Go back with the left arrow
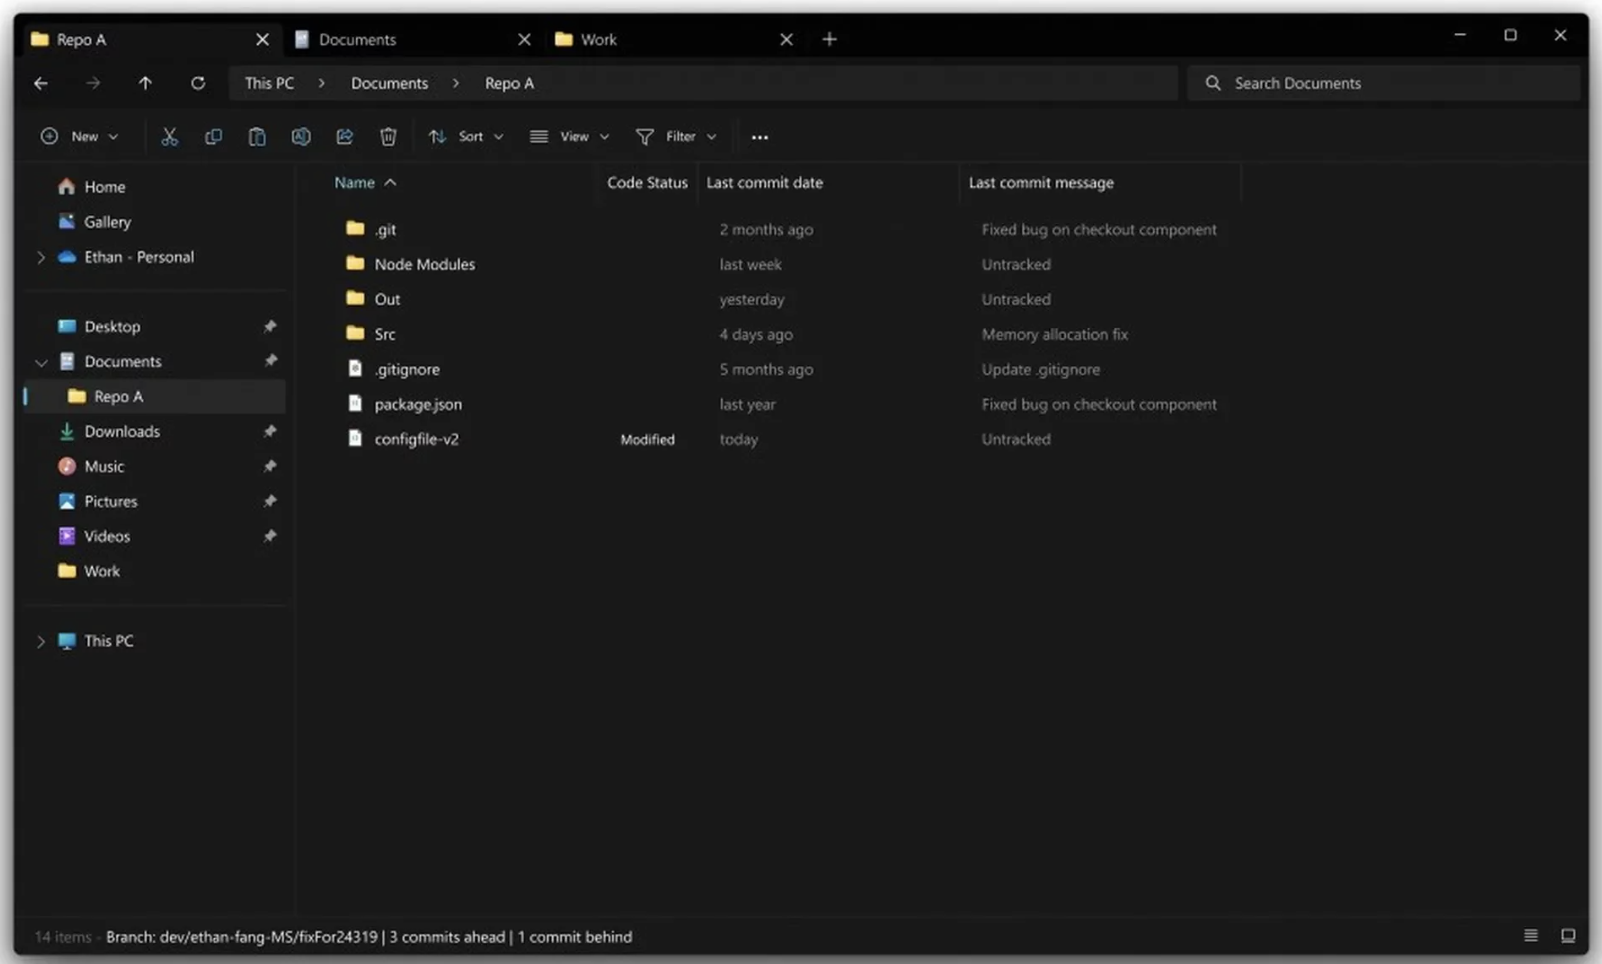This screenshot has height=964, width=1602. (x=41, y=83)
